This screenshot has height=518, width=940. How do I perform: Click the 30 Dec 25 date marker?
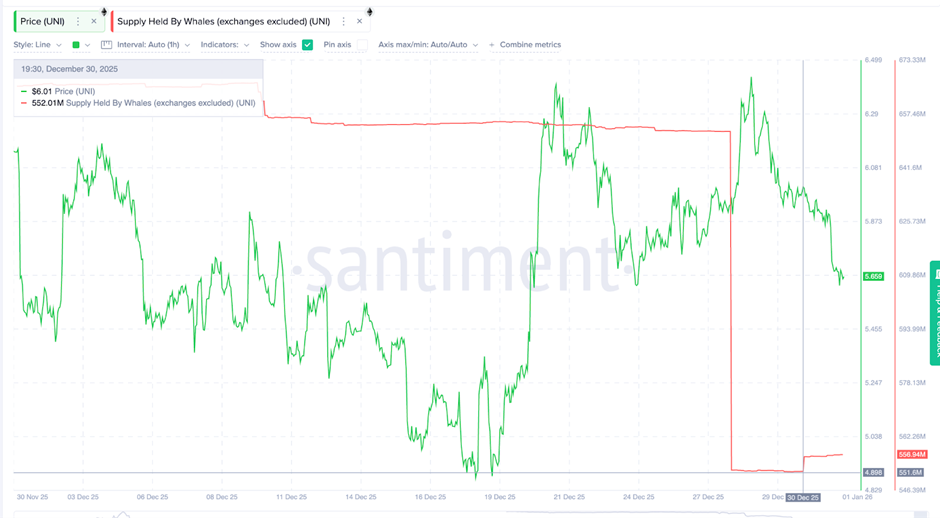pyautogui.click(x=803, y=497)
